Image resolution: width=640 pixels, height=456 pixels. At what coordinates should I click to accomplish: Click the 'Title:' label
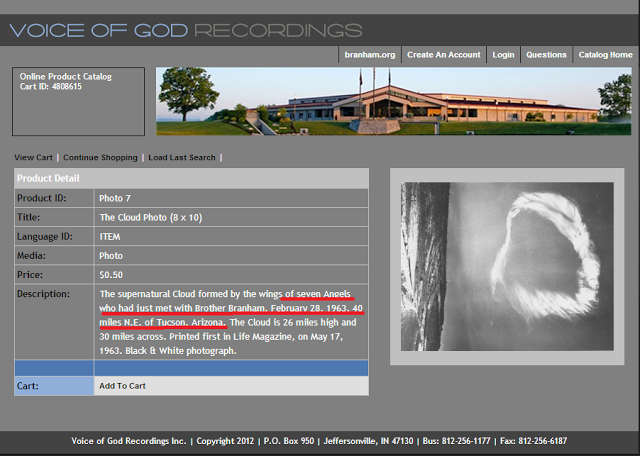click(x=29, y=218)
